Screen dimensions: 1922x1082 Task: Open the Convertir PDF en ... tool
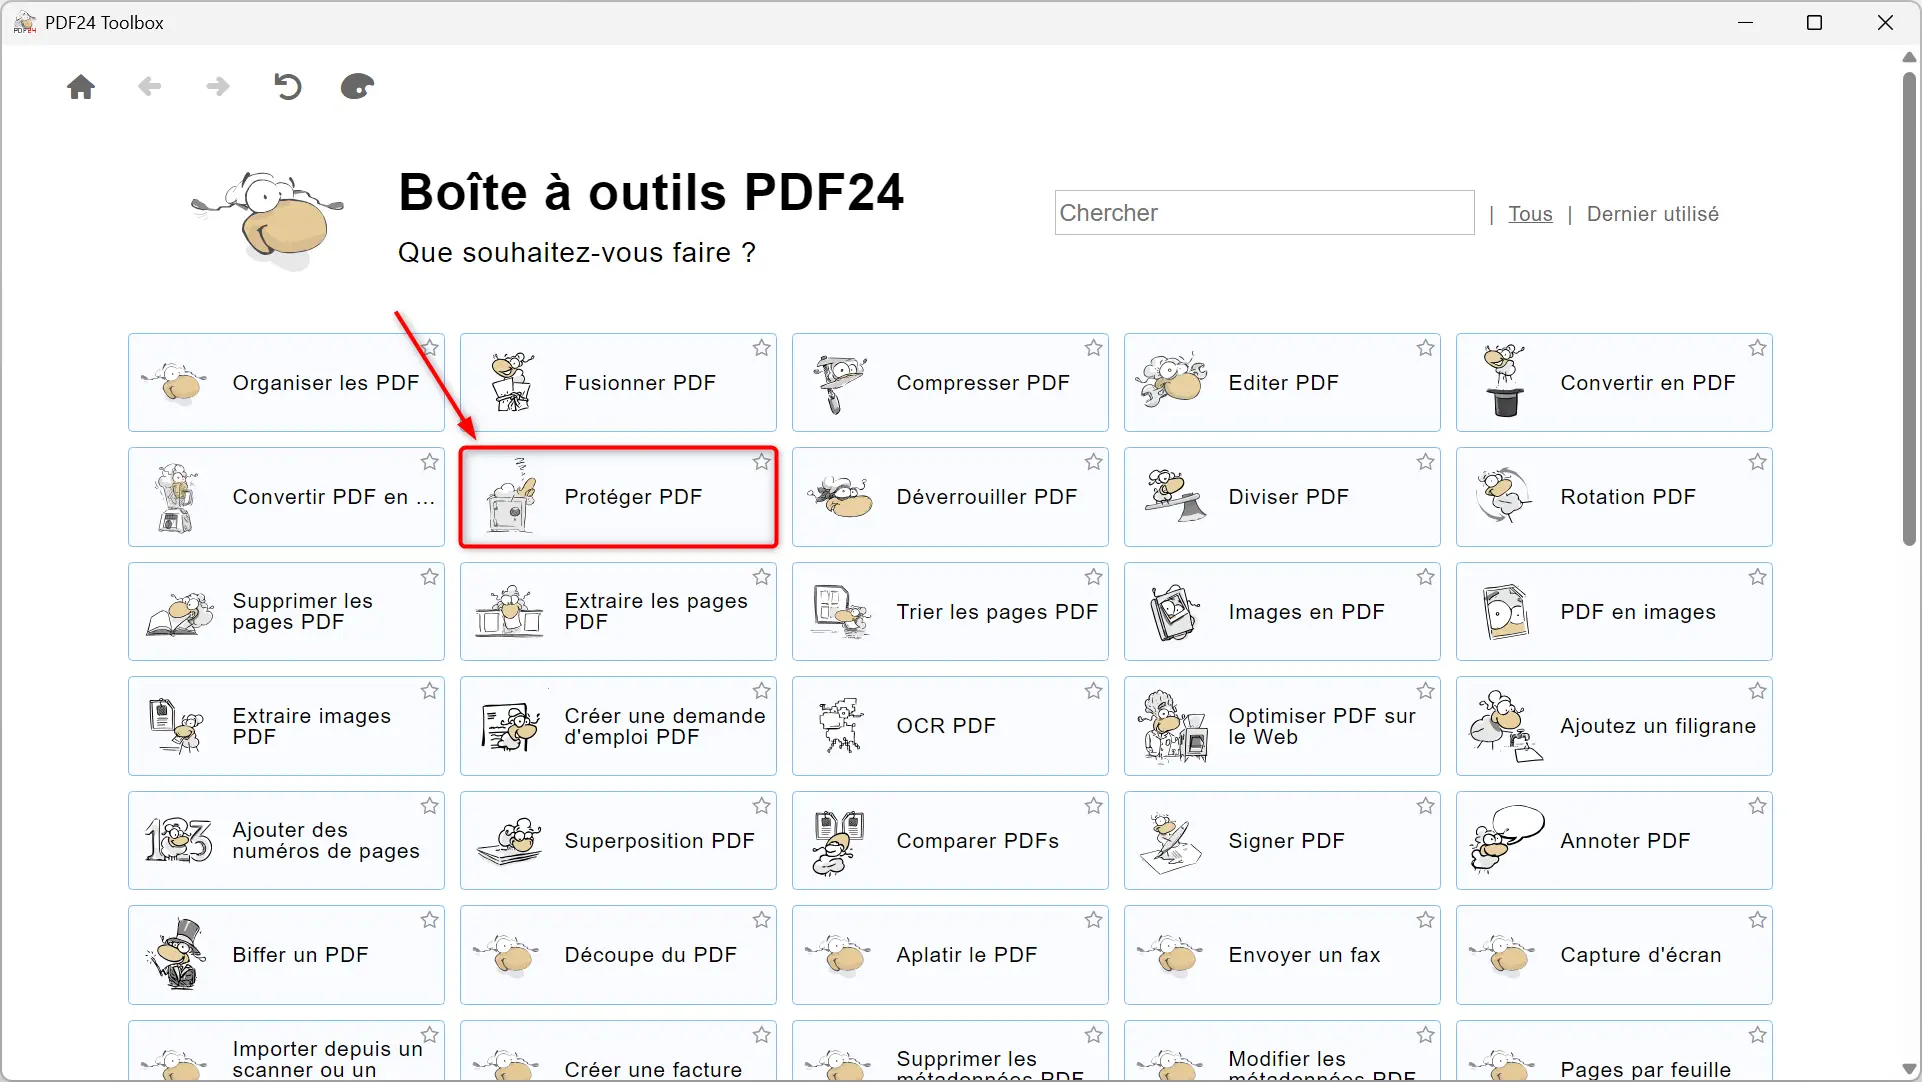pos(286,497)
